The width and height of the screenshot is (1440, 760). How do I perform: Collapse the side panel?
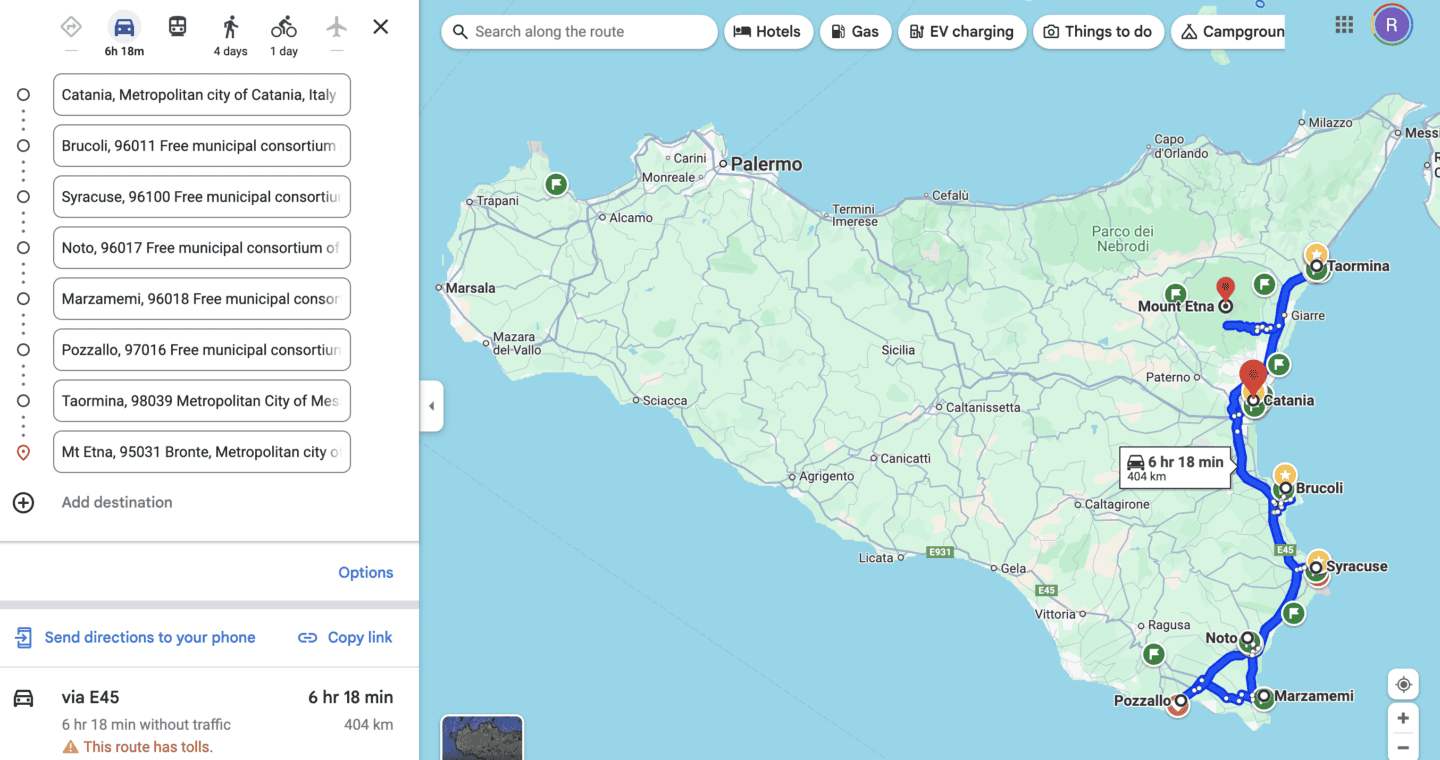click(x=431, y=406)
